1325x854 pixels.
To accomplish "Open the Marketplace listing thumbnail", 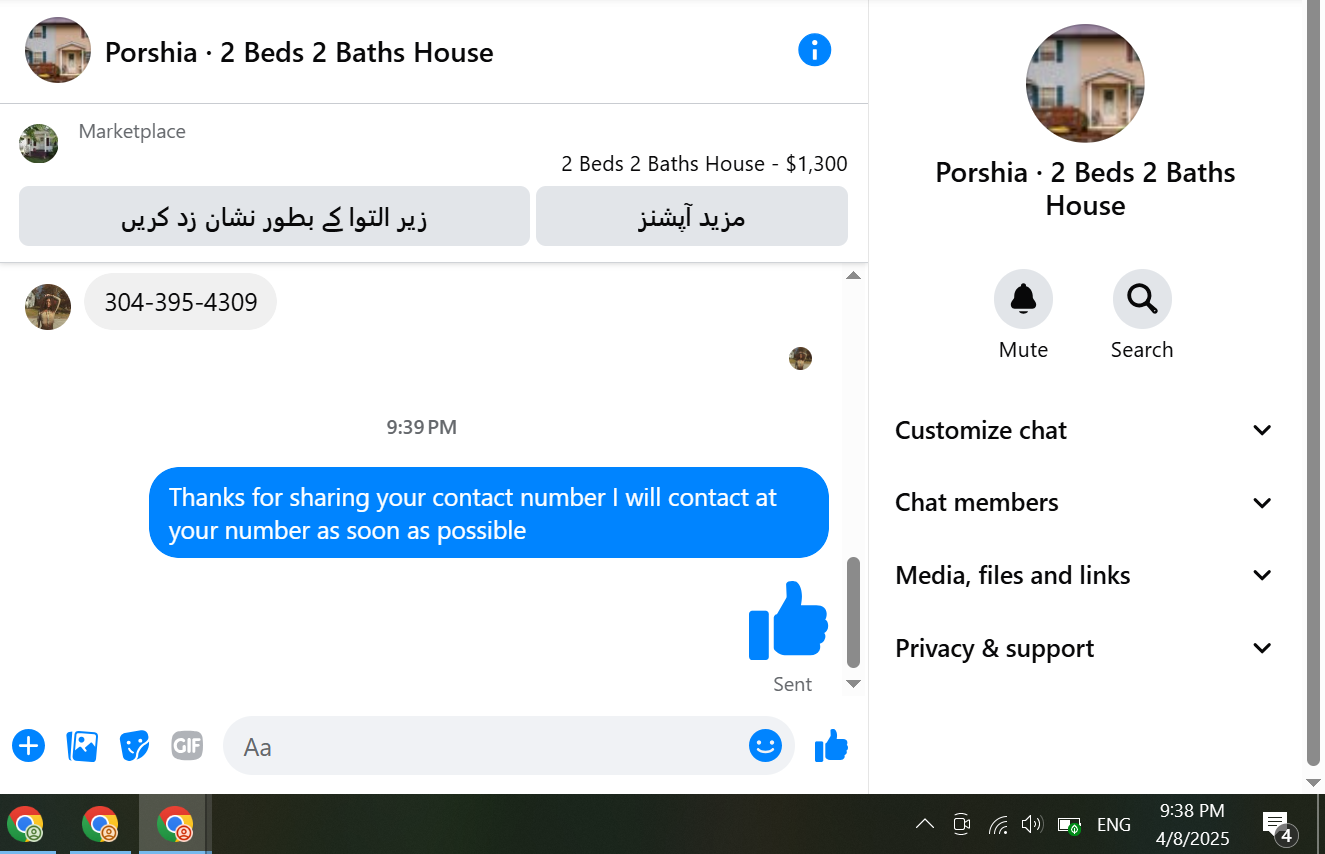I will pos(39,144).
